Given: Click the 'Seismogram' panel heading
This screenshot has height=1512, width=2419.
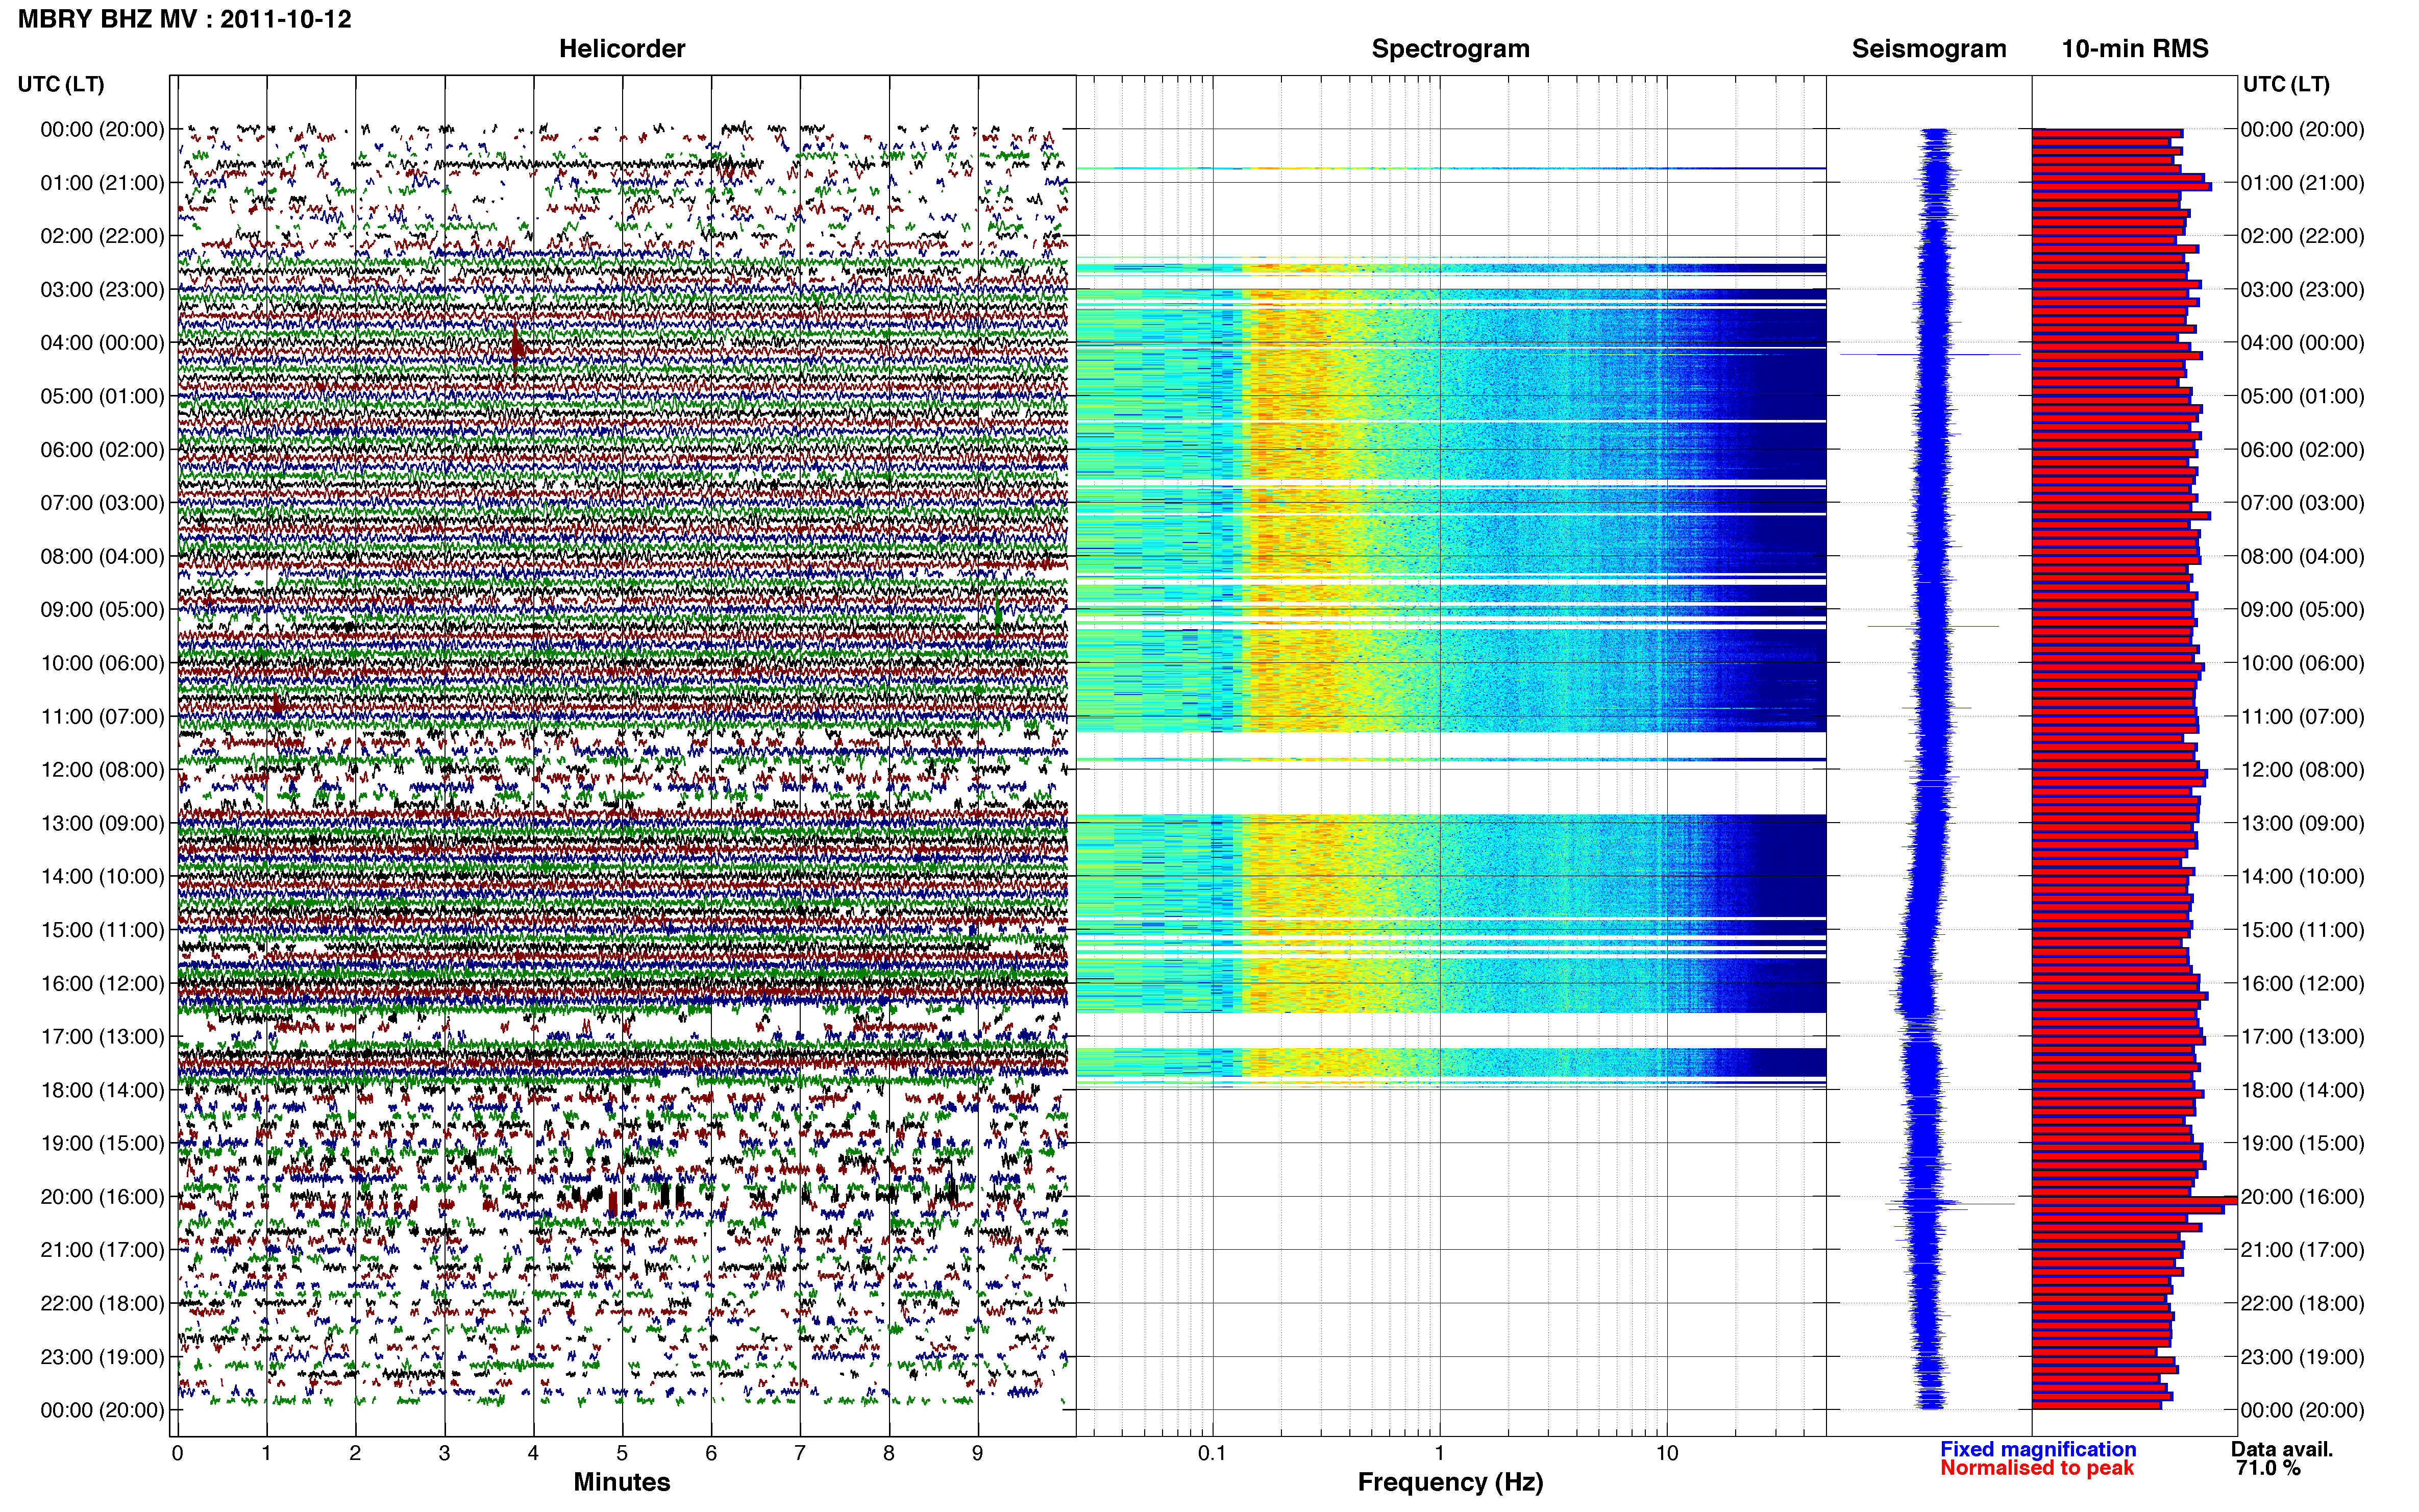Looking at the screenshot, I should tap(1929, 49).
